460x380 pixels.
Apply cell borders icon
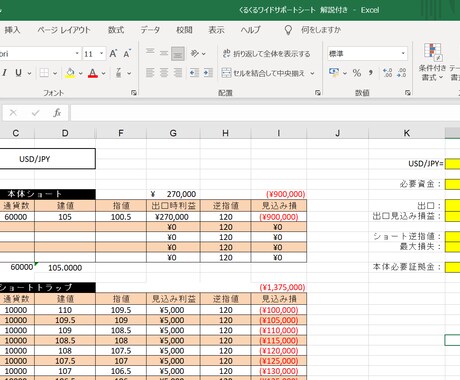pyautogui.click(x=44, y=73)
